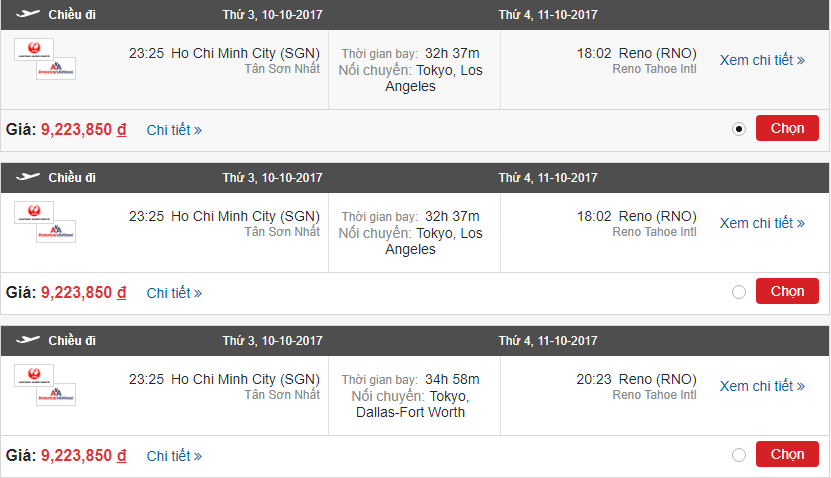Viewport: 831px width, 478px height.
Task: Open 'Xem chi tiết' for the Dallas-Fort Worth flight
Action: pos(762,386)
